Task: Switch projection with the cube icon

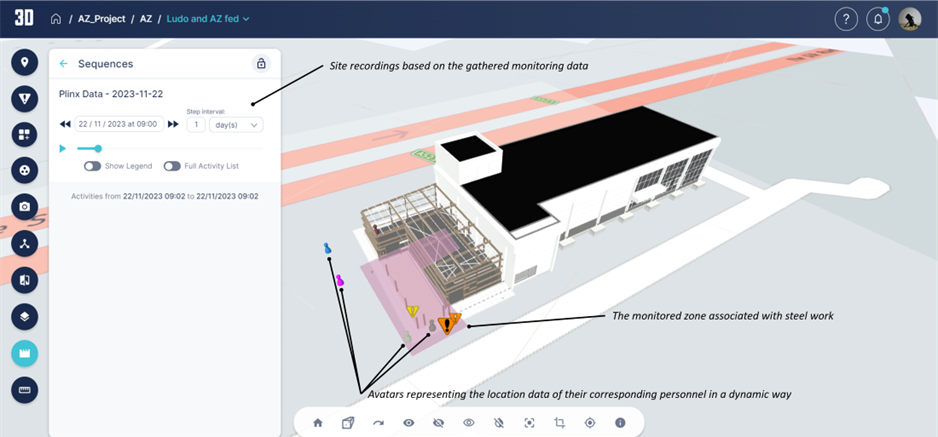Action: (348, 423)
